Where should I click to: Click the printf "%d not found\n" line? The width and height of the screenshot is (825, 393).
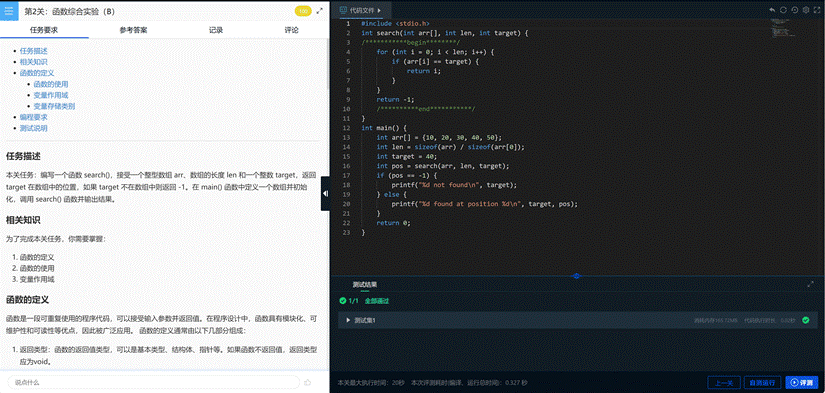[454, 185]
